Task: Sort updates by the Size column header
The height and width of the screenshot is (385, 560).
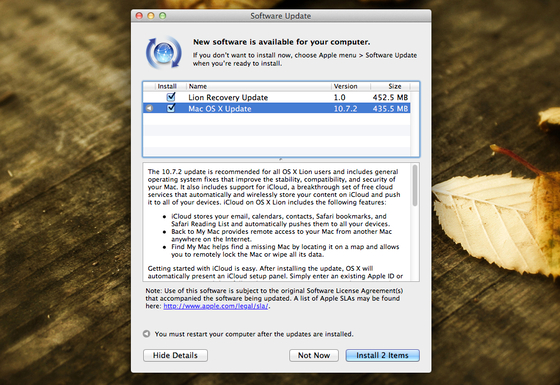Action: pyautogui.click(x=390, y=86)
